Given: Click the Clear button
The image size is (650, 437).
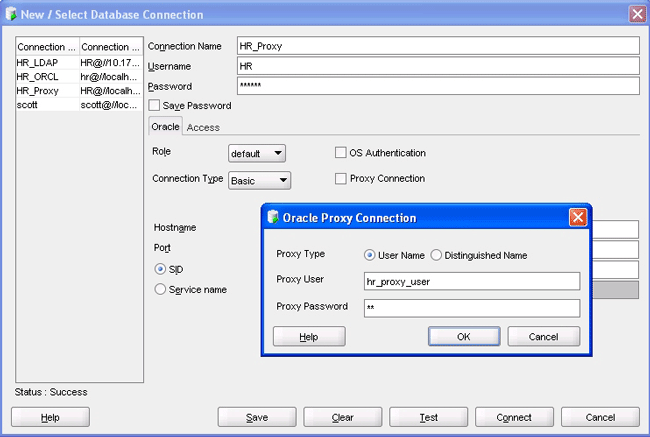Looking at the screenshot, I should pyautogui.click(x=342, y=417).
